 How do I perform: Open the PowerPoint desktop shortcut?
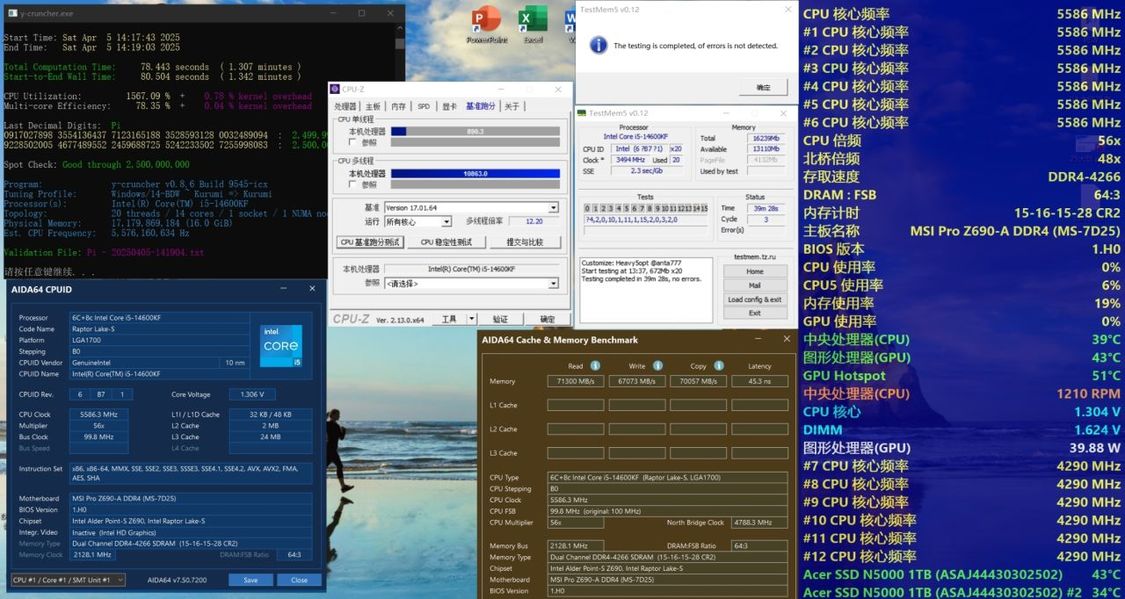coord(486,24)
